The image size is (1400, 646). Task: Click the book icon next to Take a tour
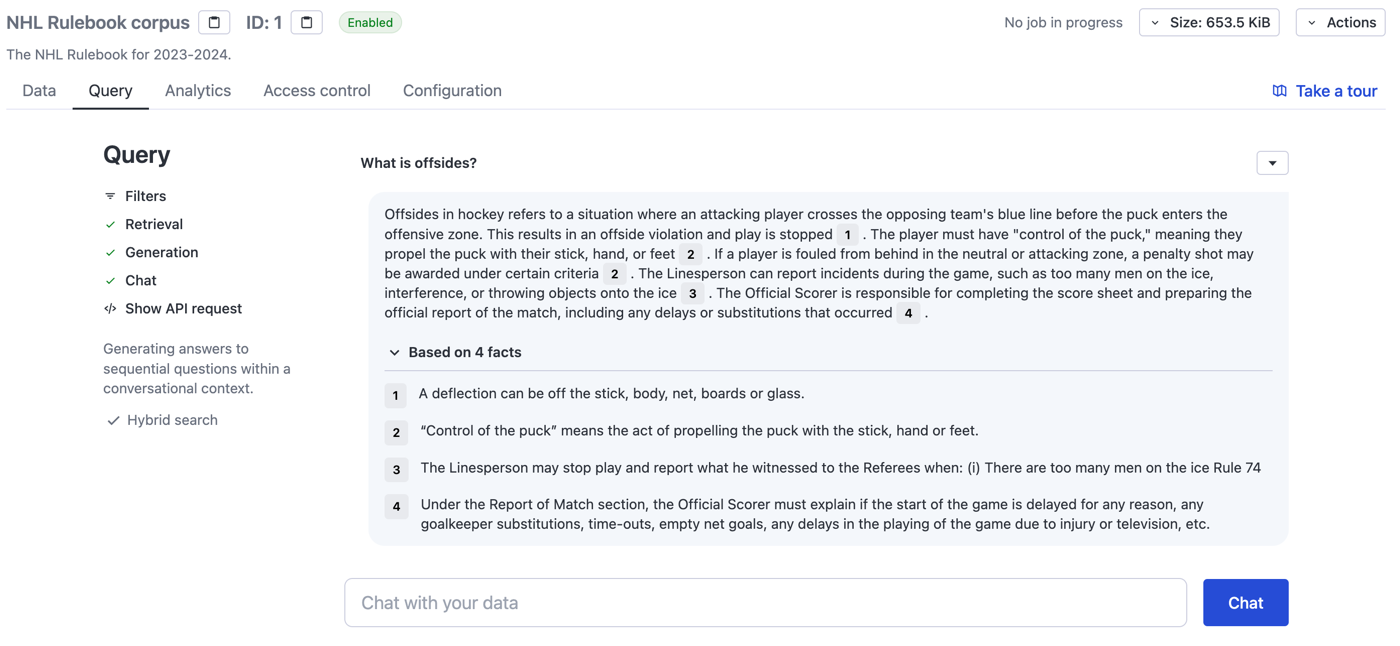pyautogui.click(x=1279, y=90)
